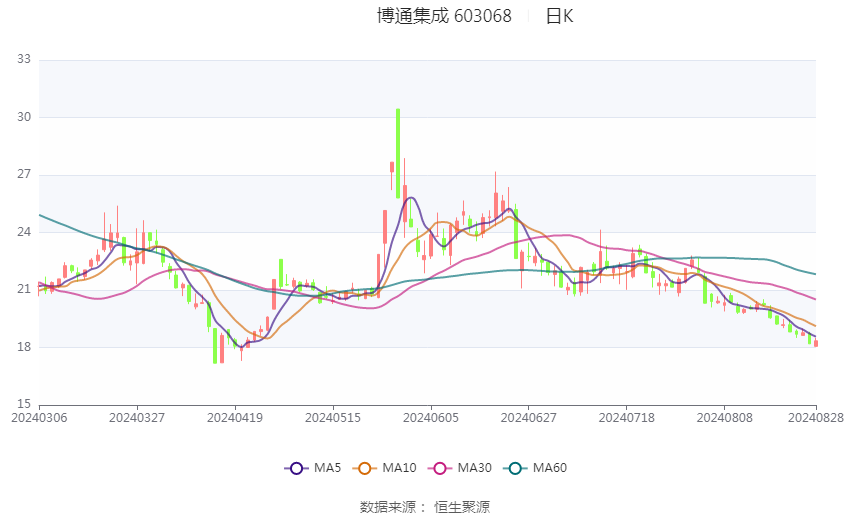Click the x-axis date 20240306
850x517 pixels.
pos(39,418)
